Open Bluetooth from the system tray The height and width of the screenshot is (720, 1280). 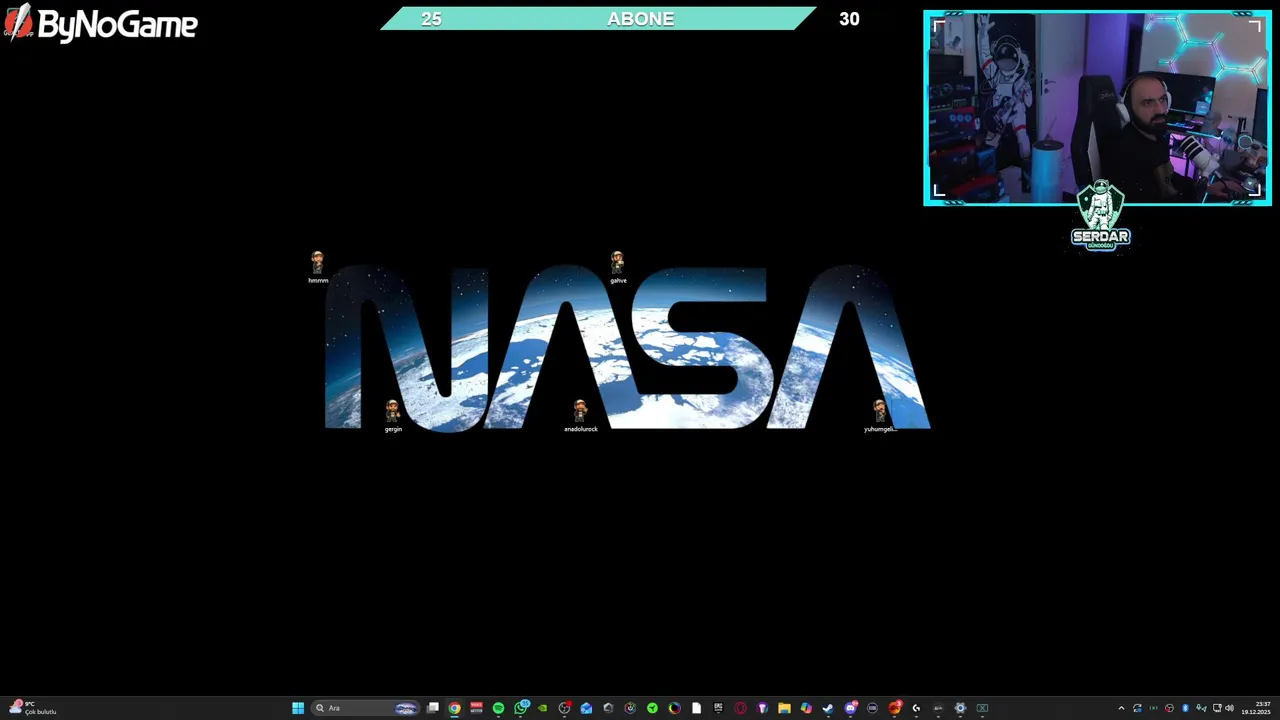[x=1185, y=708]
